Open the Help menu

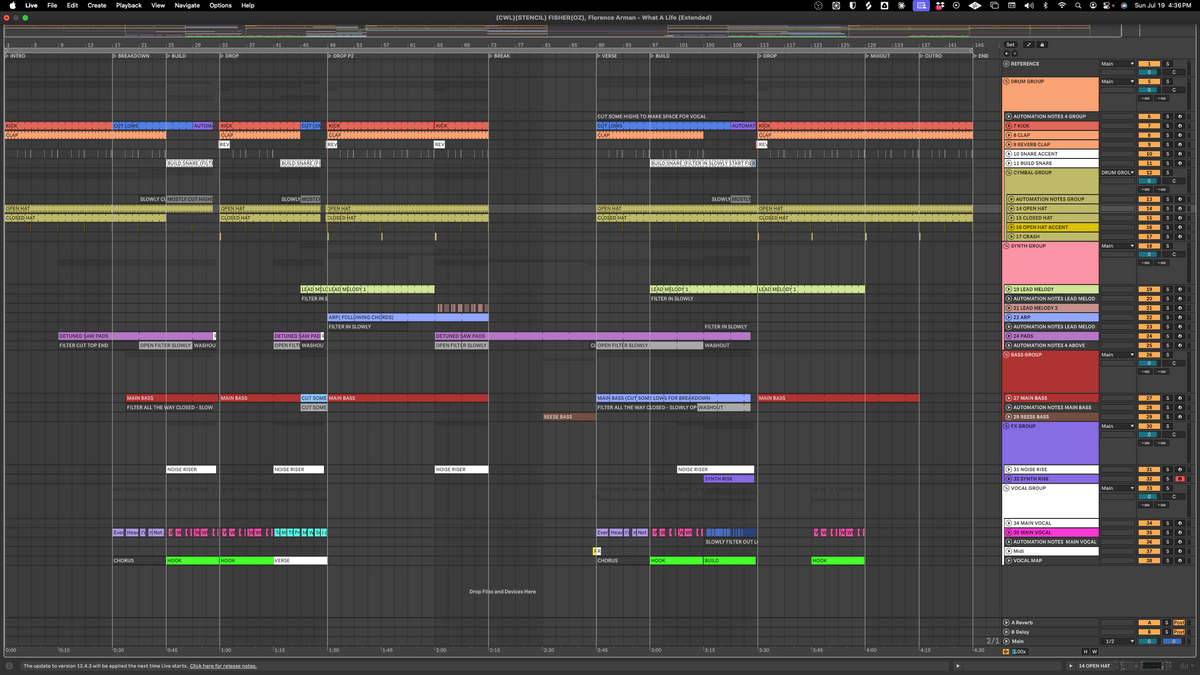pyautogui.click(x=248, y=5)
